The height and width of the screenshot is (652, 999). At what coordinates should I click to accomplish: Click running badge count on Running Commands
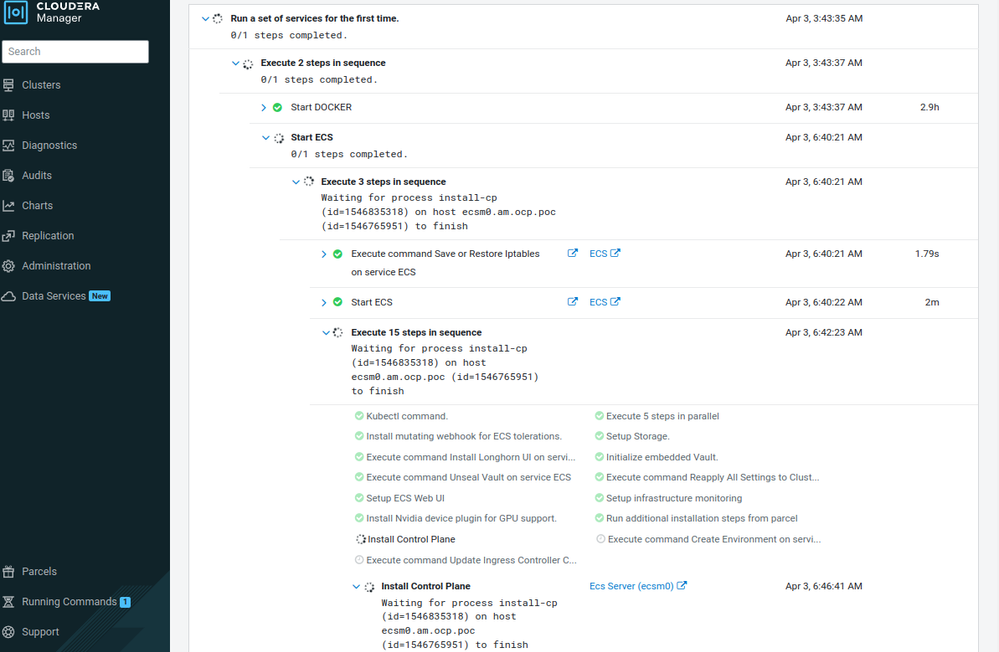click(x=126, y=602)
